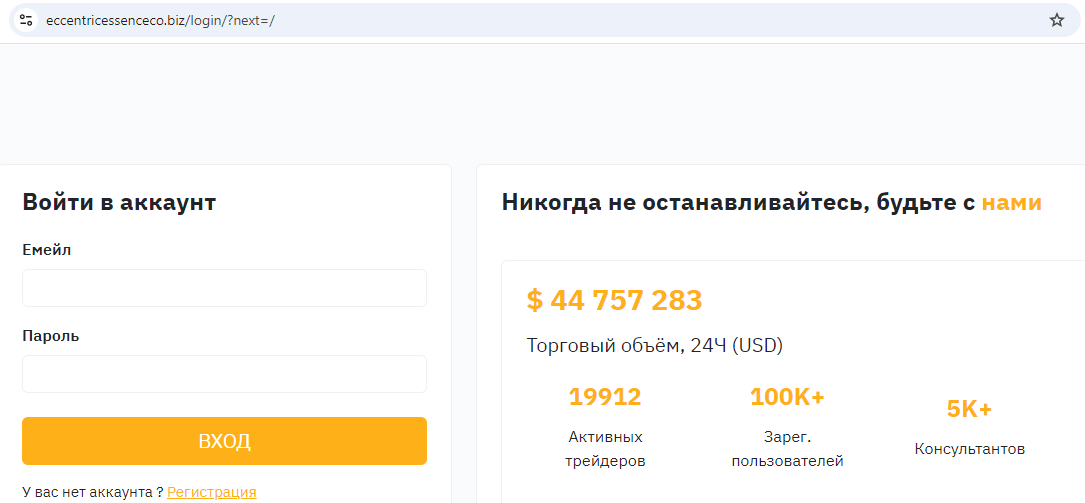Click the У вас нет аккаунта text
1085x503 pixels.
(93, 492)
